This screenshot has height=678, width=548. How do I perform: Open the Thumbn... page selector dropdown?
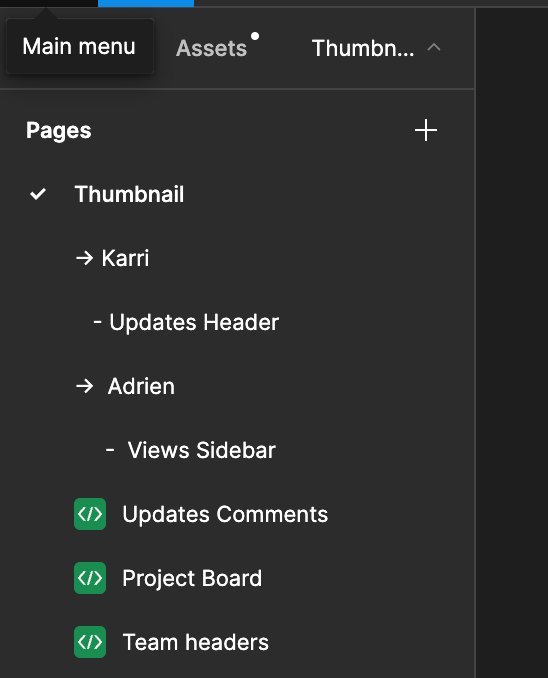(375, 48)
